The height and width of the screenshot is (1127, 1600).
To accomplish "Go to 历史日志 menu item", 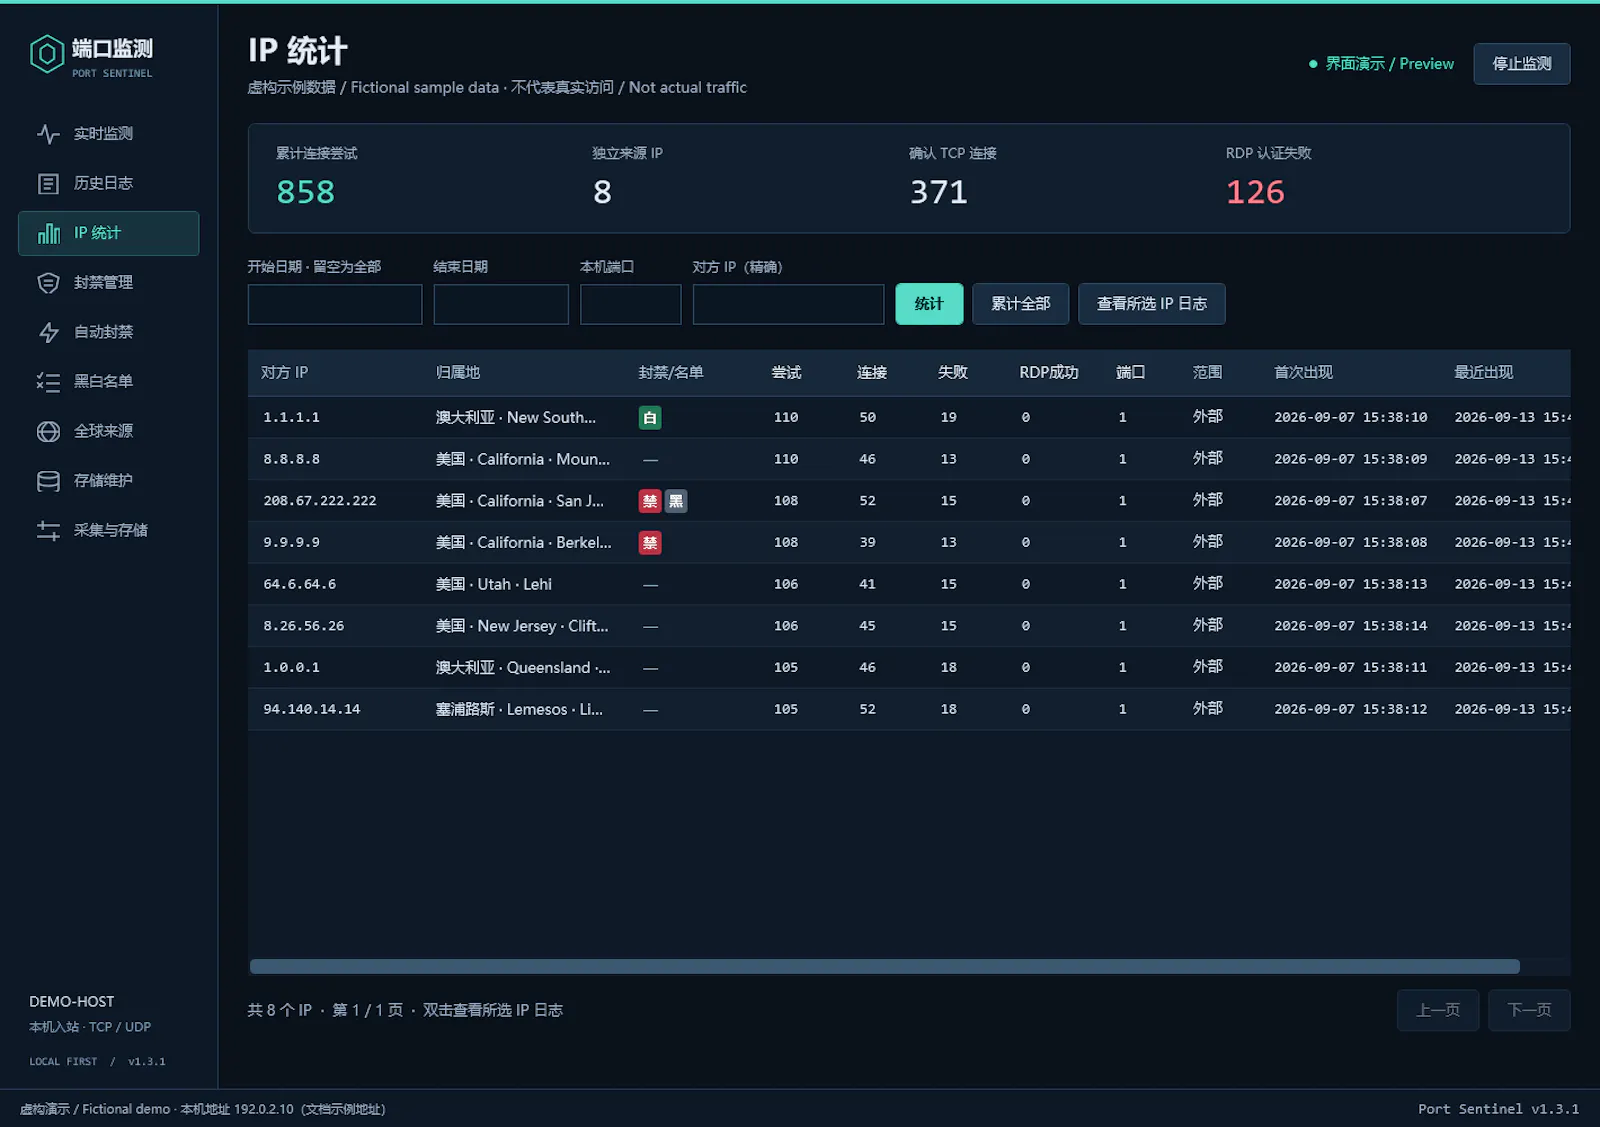I will pos(108,183).
